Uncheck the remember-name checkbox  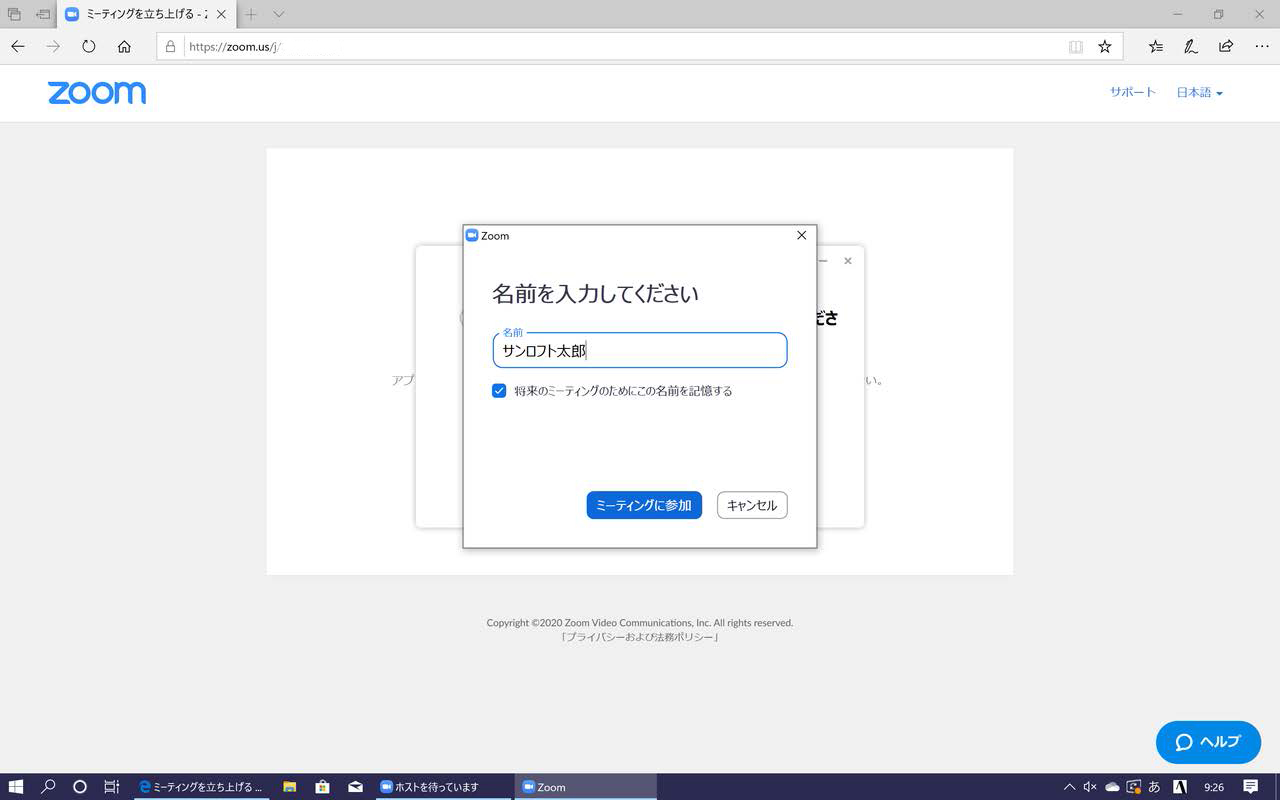pyautogui.click(x=499, y=391)
